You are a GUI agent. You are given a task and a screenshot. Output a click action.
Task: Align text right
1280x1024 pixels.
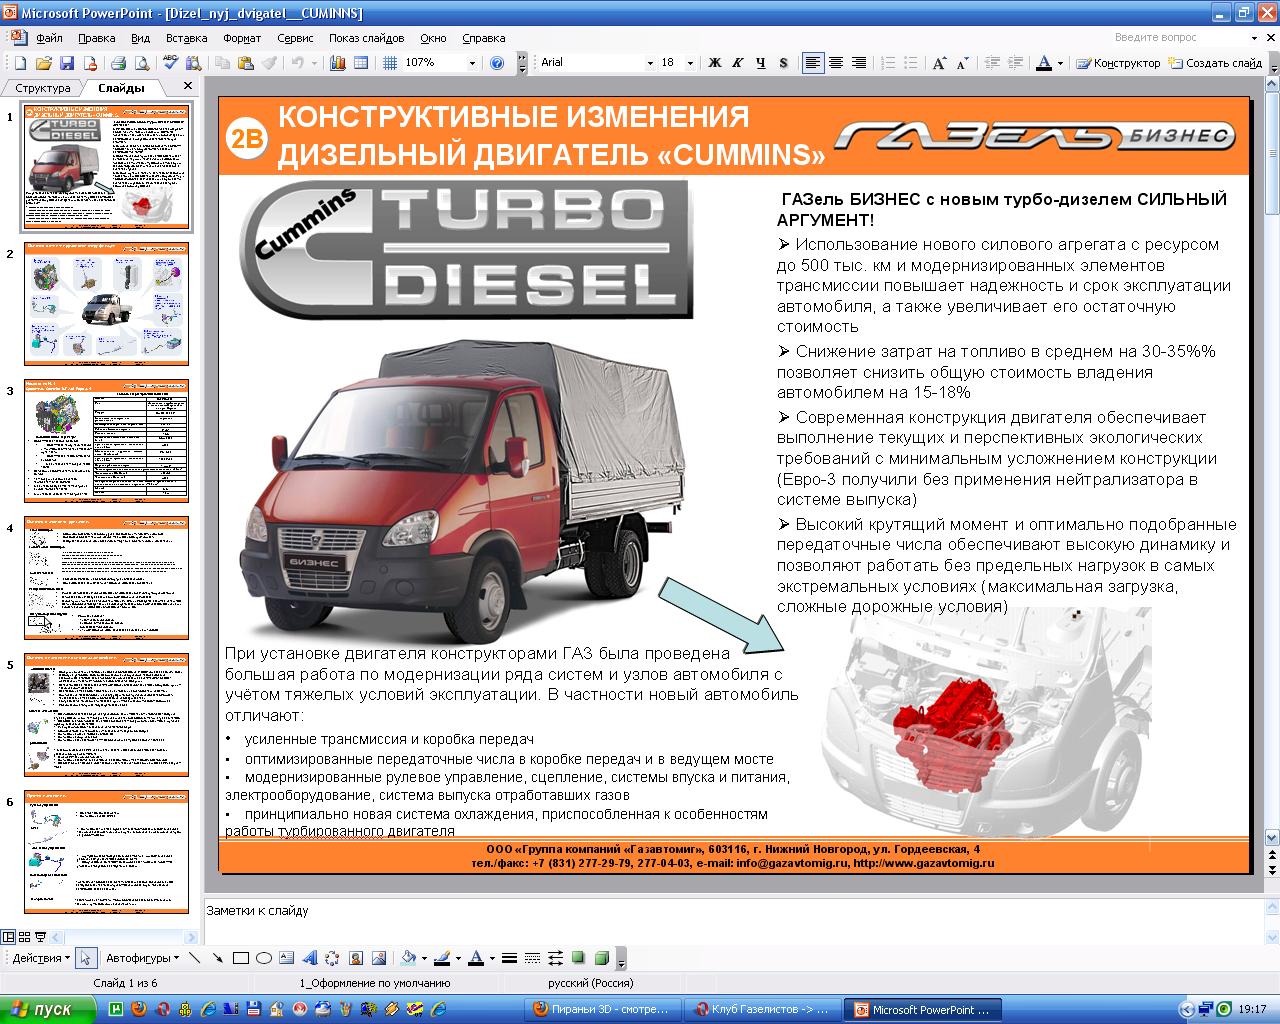[859, 63]
